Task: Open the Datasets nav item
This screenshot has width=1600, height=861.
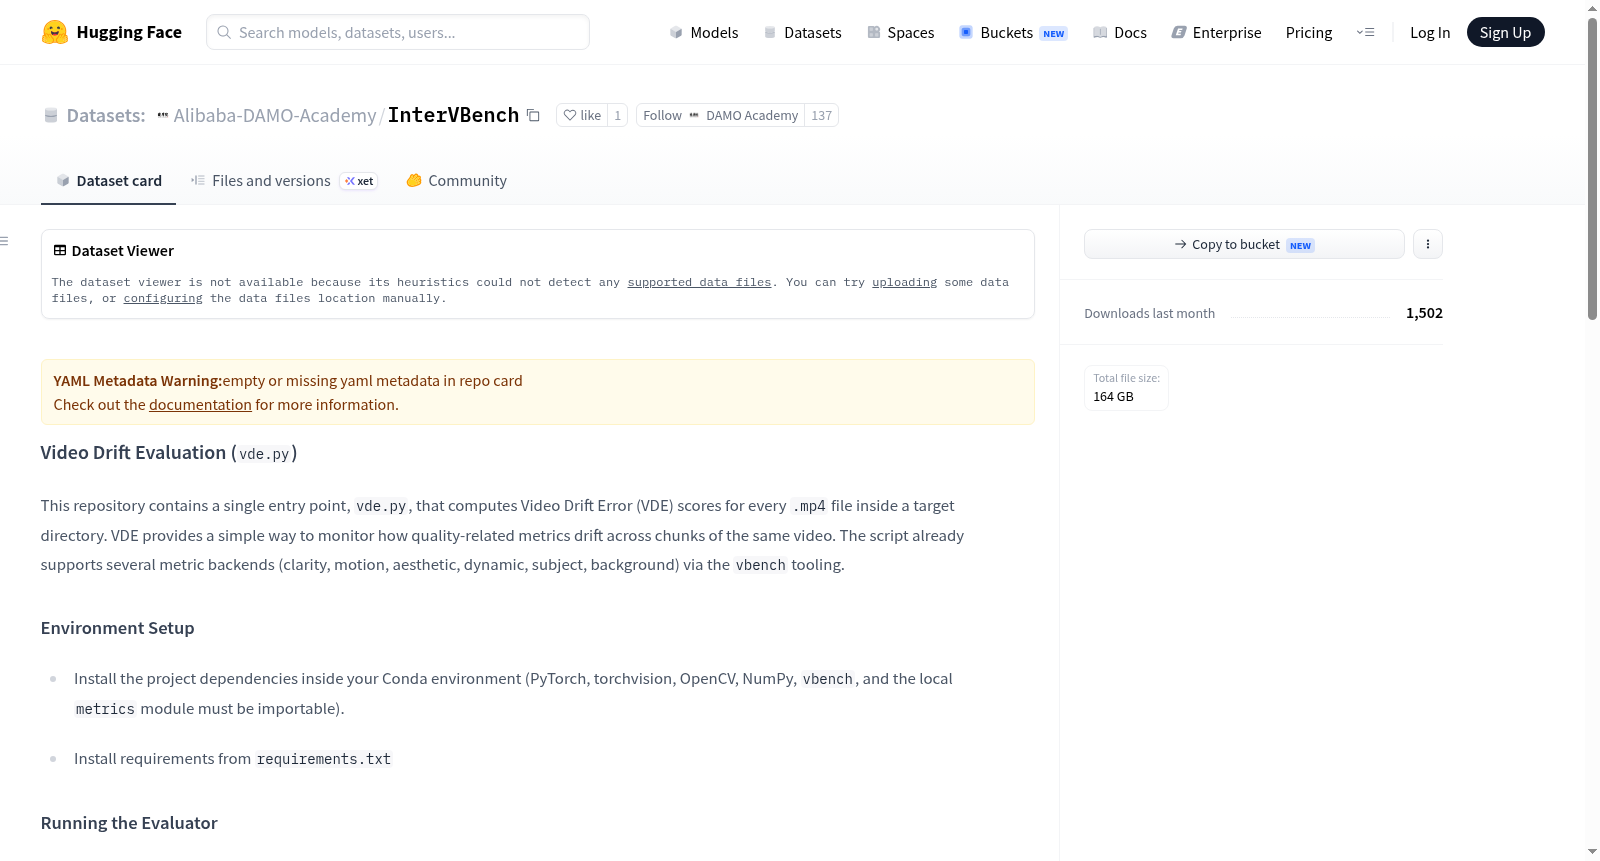Action: click(x=803, y=33)
